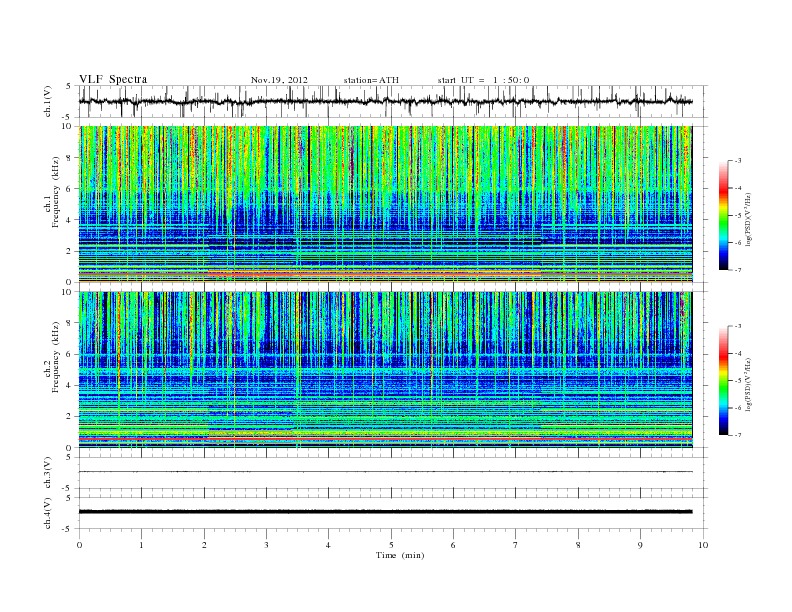
Task: Click the ch.1 spectrogram color scale bar
Action: pyautogui.click(x=724, y=216)
